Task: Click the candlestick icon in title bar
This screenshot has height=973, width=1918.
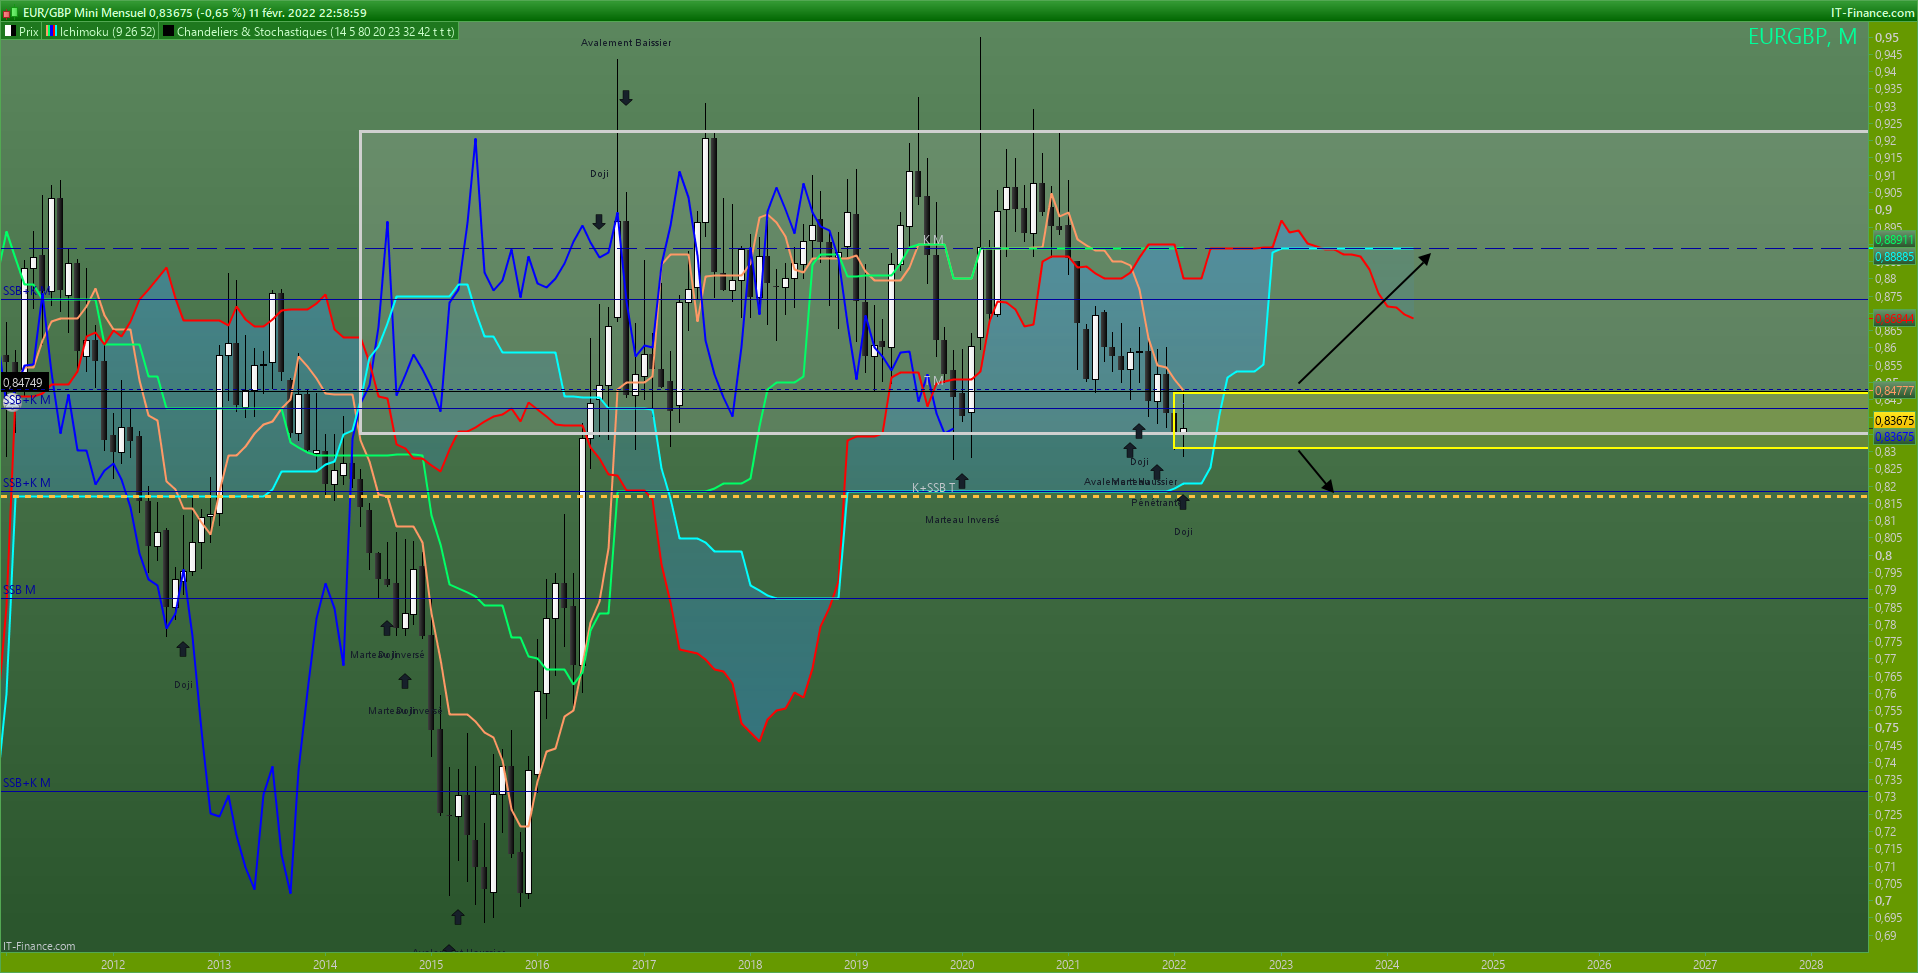Action: (x=11, y=12)
